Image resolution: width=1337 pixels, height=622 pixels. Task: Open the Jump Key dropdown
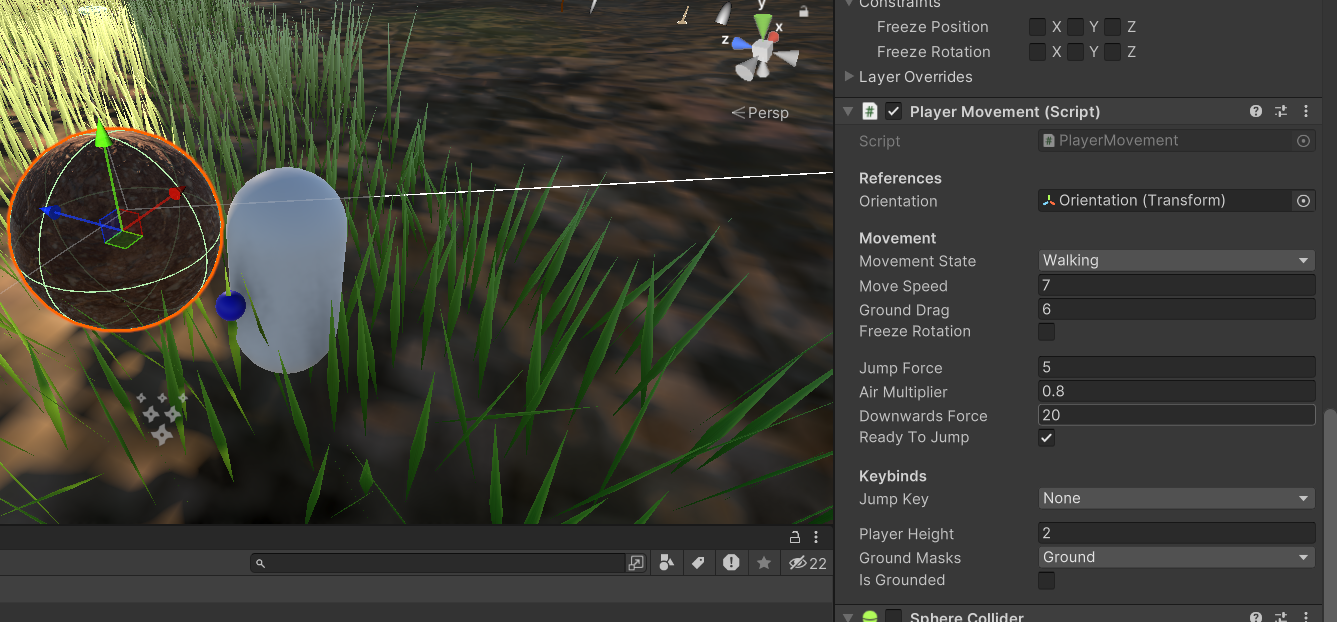[1176, 498]
